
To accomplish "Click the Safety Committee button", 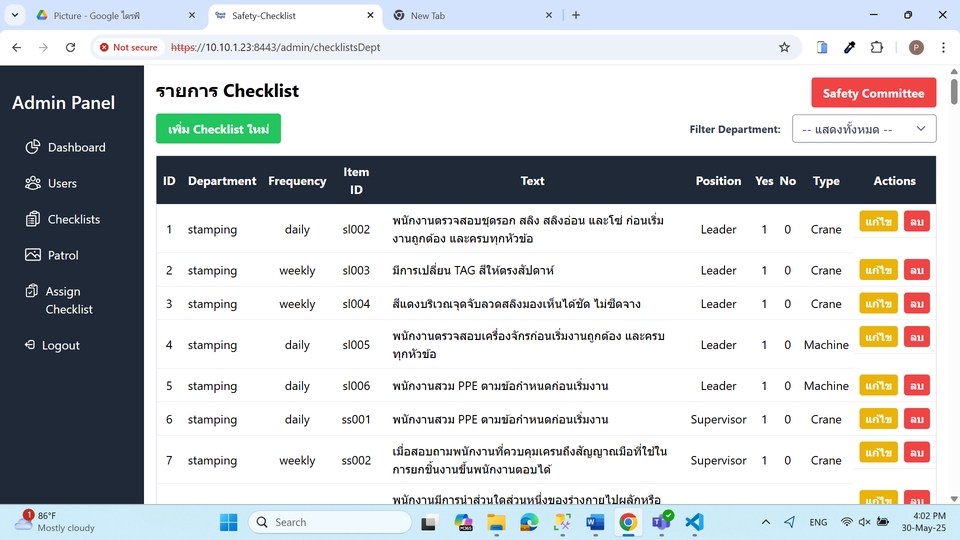I will tap(874, 93).
